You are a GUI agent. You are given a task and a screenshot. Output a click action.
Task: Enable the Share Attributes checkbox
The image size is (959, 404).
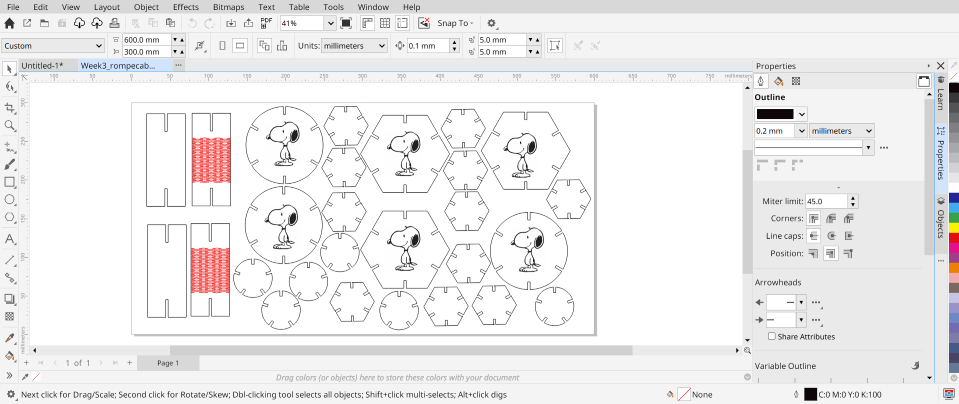pyautogui.click(x=772, y=337)
